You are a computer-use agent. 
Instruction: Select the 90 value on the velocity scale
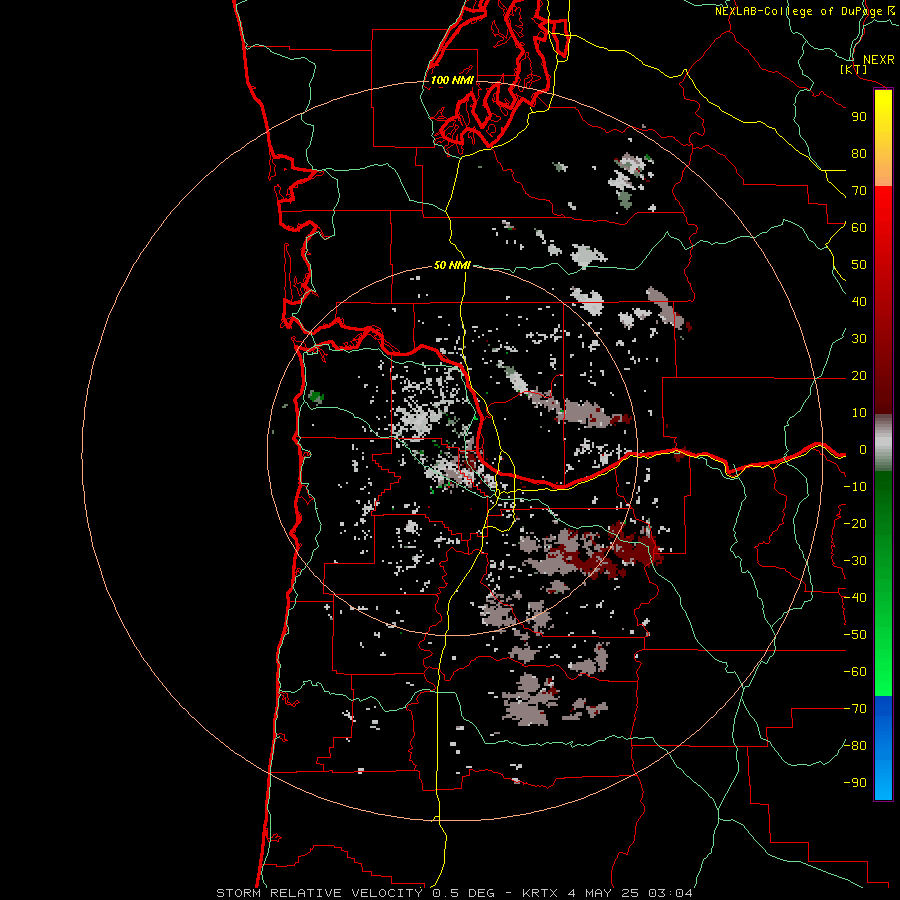coord(859,117)
